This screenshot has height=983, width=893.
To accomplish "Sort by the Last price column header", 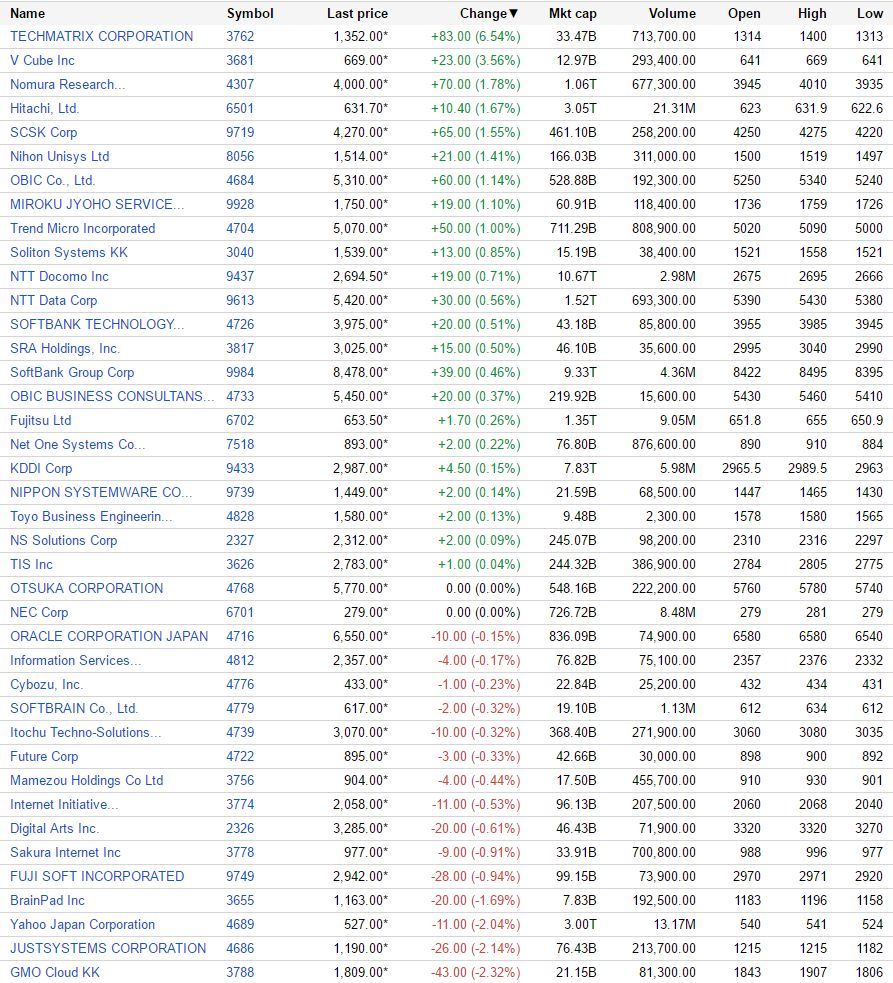I will [x=357, y=13].
